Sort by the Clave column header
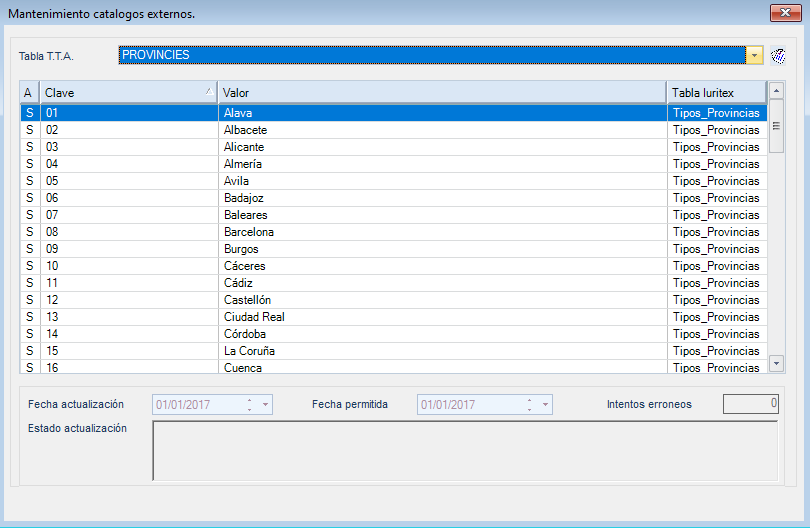Viewport: 810px width, 528px height. coord(128,93)
